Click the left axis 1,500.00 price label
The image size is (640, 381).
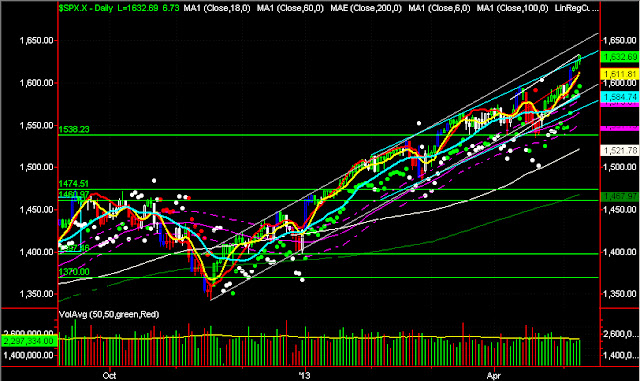click(36, 167)
